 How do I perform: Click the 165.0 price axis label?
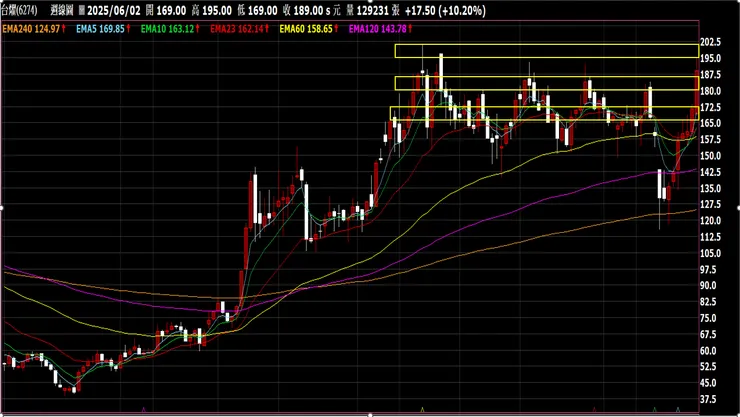[710, 124]
